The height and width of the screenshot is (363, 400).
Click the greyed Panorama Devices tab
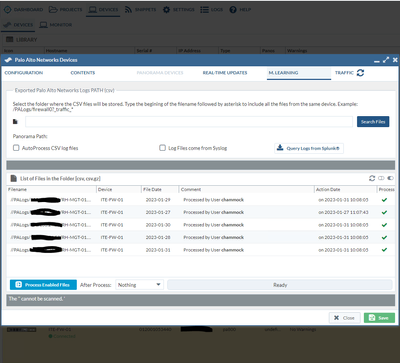point(160,73)
